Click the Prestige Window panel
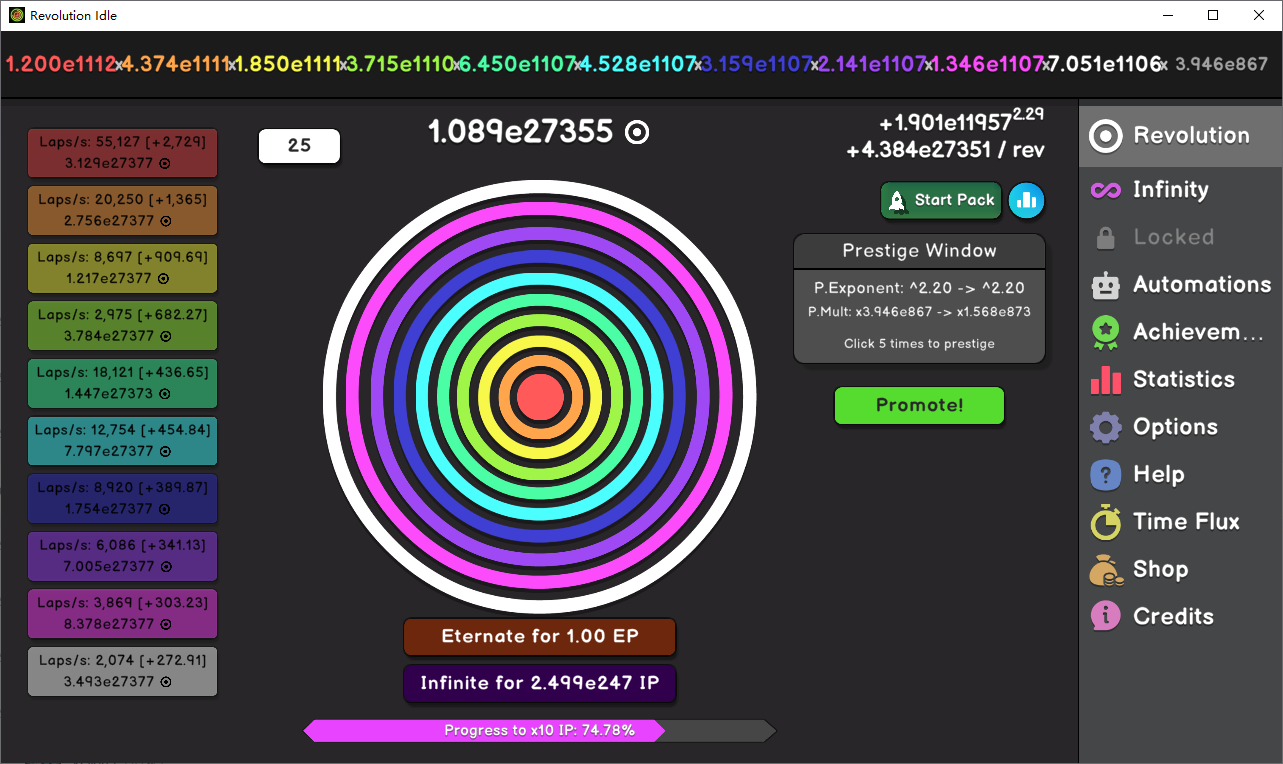Screen dimensions: 1283x764 919,298
